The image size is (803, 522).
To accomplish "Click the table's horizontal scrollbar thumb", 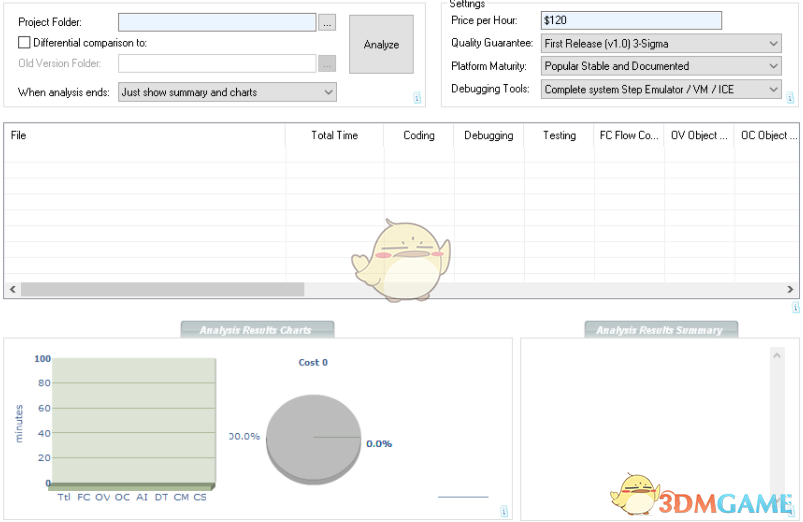I will click(x=162, y=289).
